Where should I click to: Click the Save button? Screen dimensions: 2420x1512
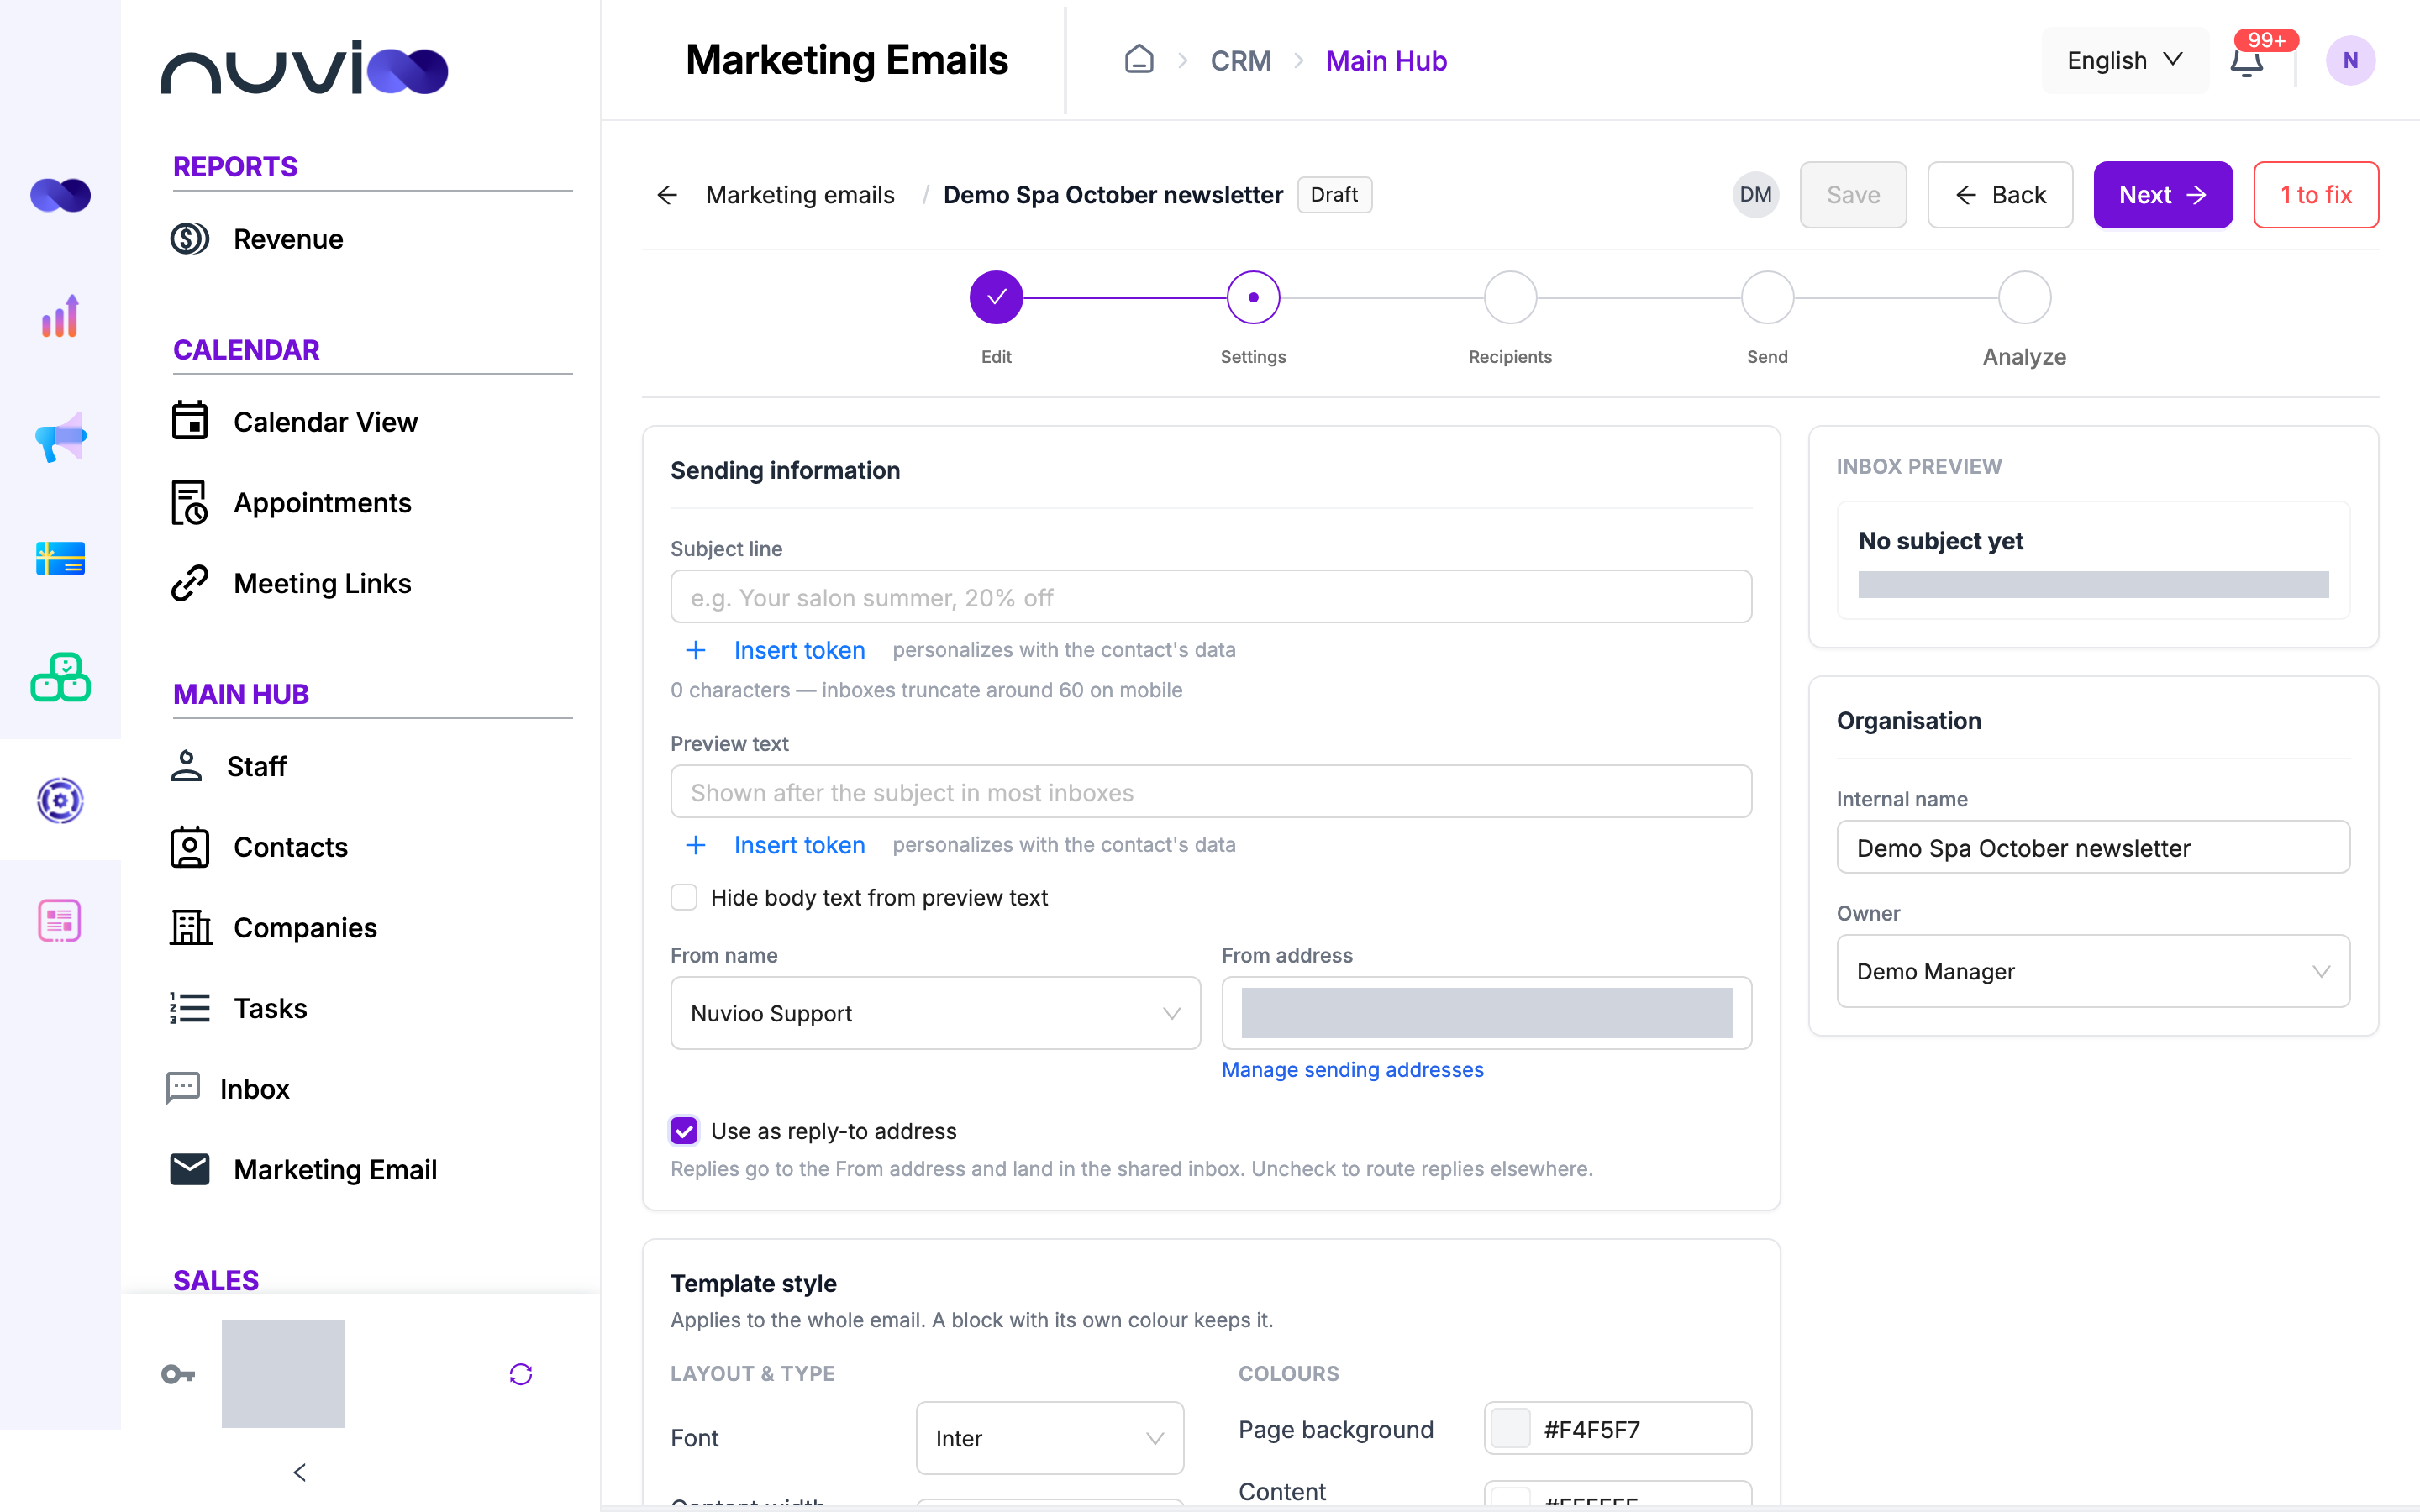click(x=1853, y=195)
